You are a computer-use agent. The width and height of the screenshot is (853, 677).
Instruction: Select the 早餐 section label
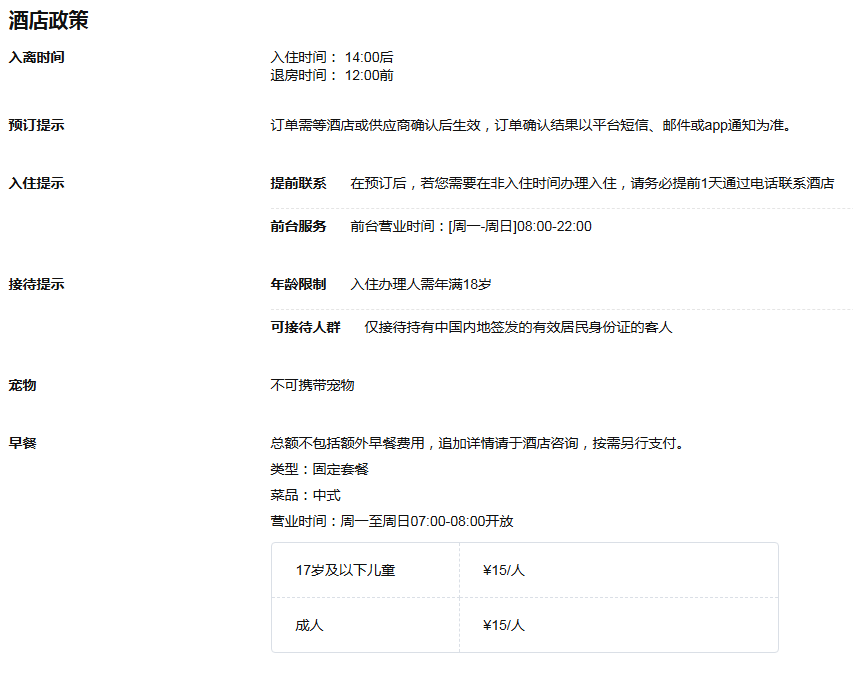coord(22,443)
